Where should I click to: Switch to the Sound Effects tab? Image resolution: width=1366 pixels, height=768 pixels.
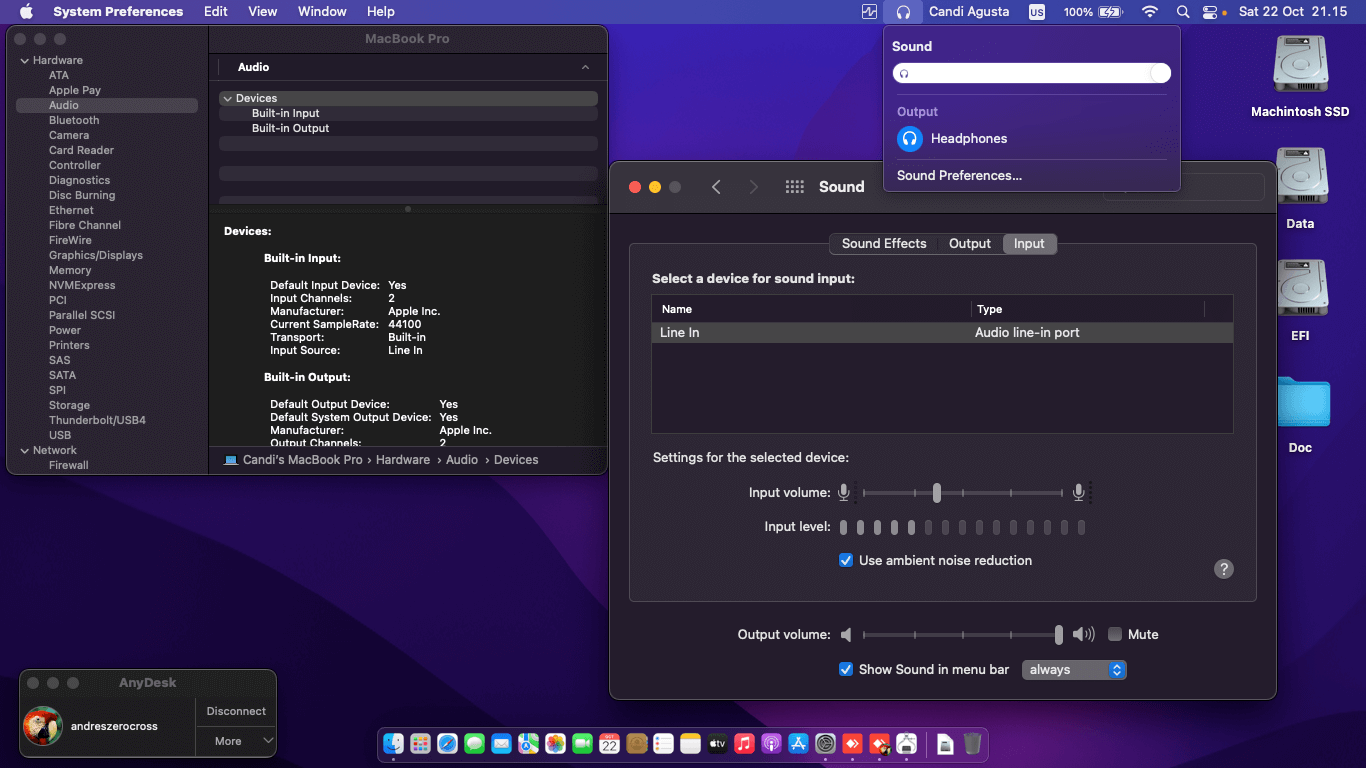[884, 244]
